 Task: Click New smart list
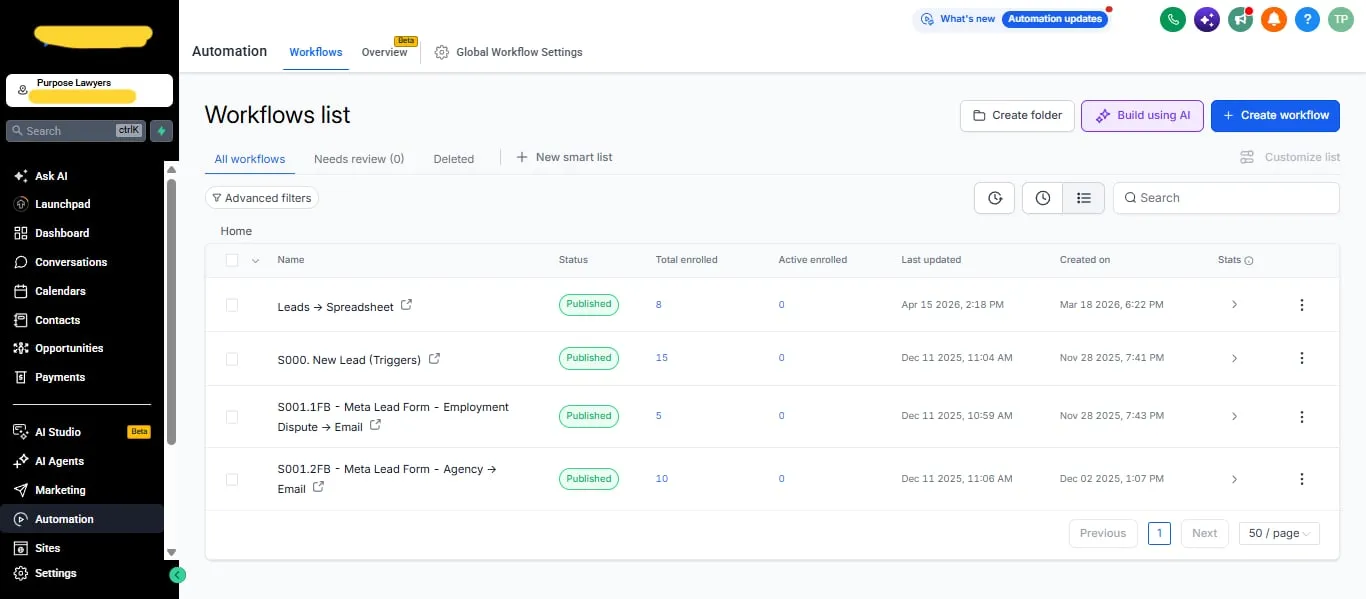(x=564, y=158)
